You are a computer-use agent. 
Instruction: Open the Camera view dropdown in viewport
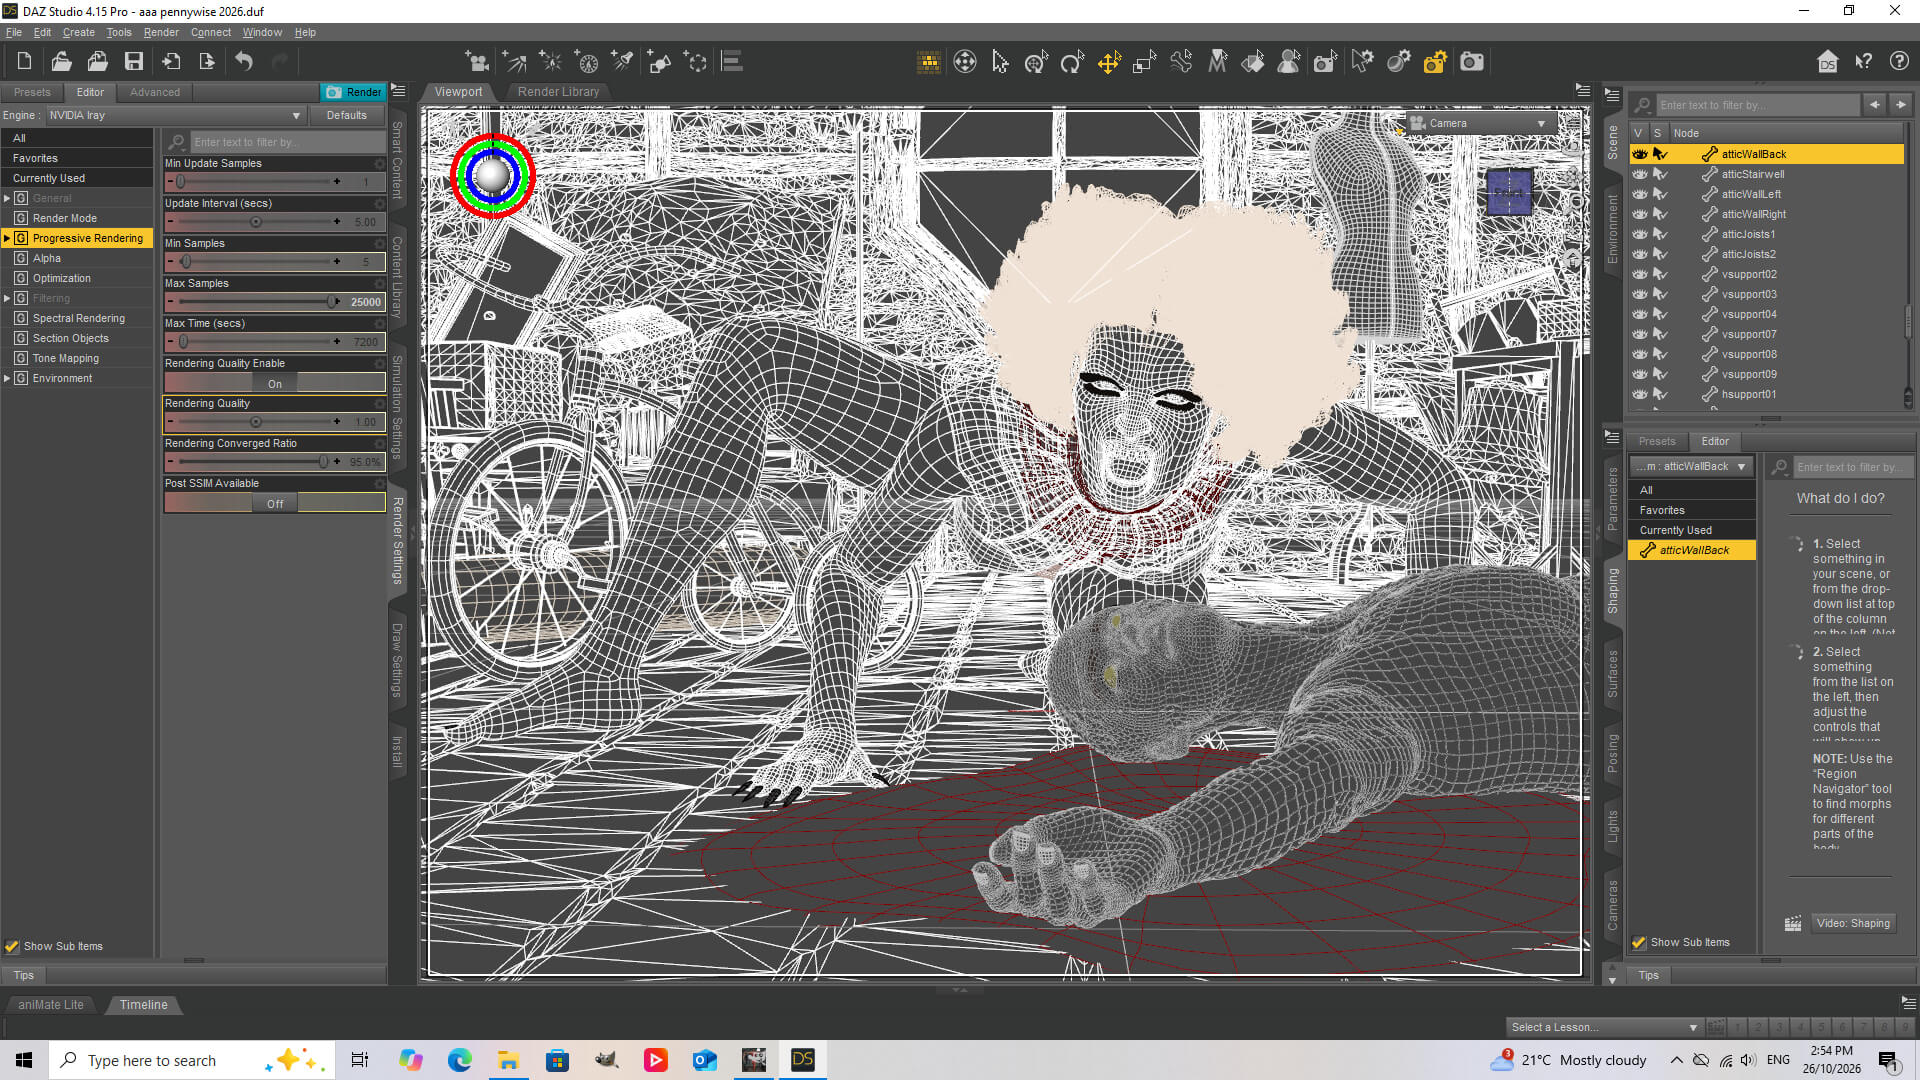1480,124
